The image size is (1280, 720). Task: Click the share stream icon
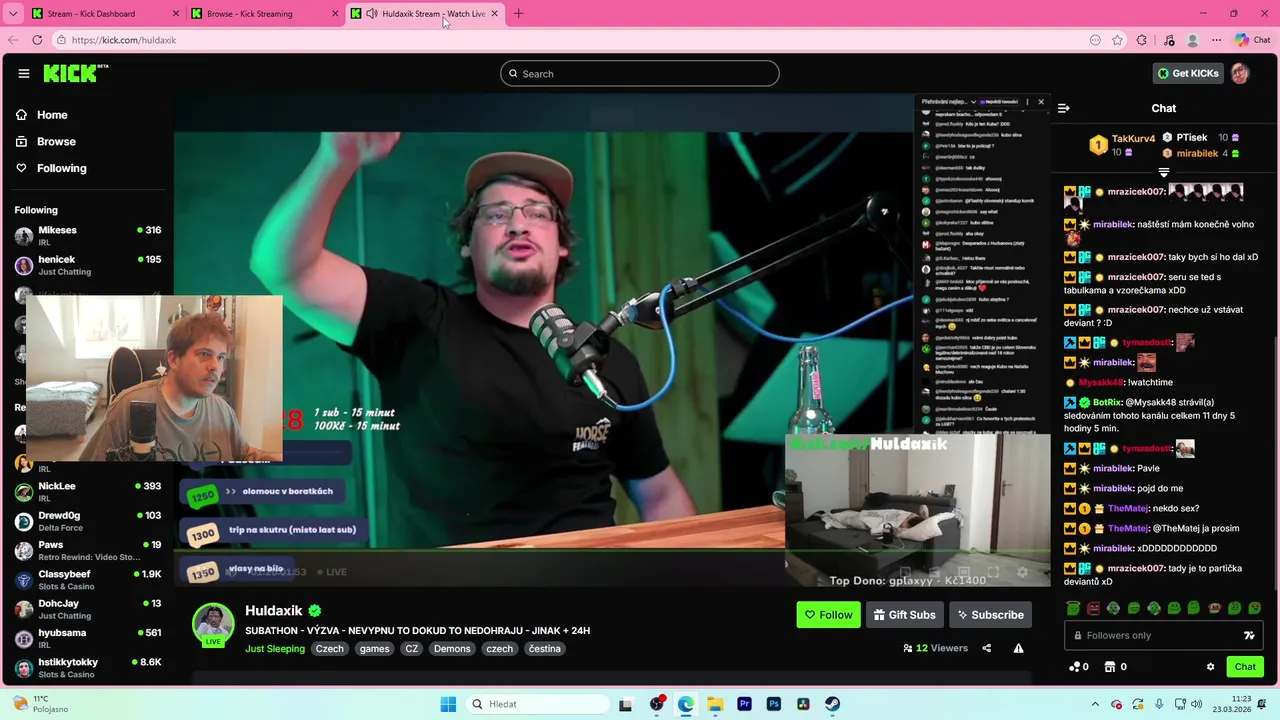click(986, 648)
